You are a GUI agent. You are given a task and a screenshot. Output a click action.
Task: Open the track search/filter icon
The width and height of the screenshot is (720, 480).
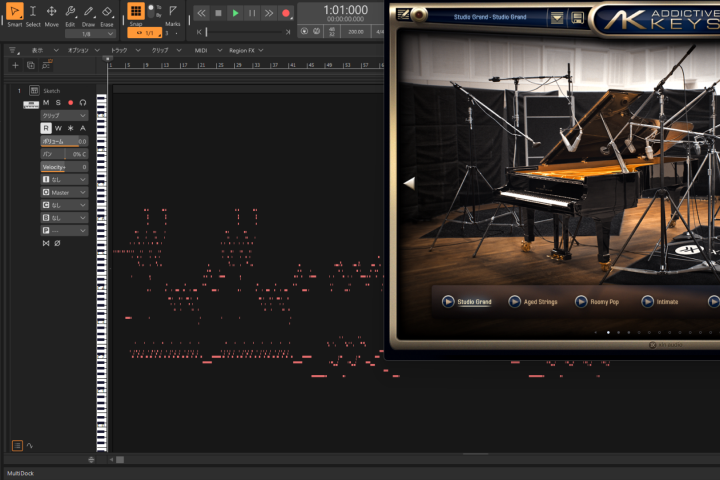[x=46, y=65]
